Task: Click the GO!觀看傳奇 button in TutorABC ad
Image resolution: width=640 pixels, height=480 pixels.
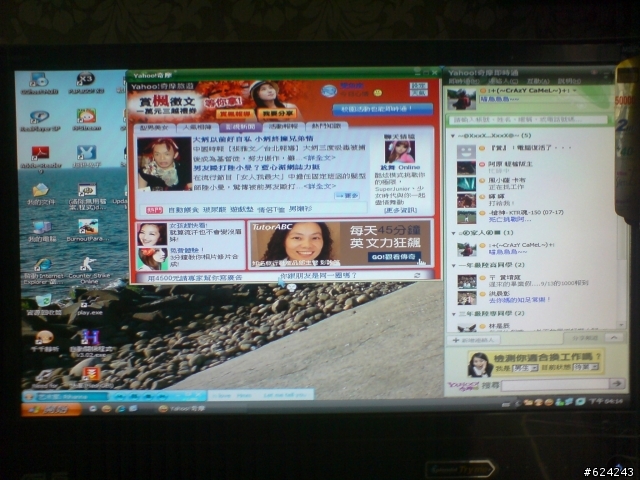Action: pos(393,257)
